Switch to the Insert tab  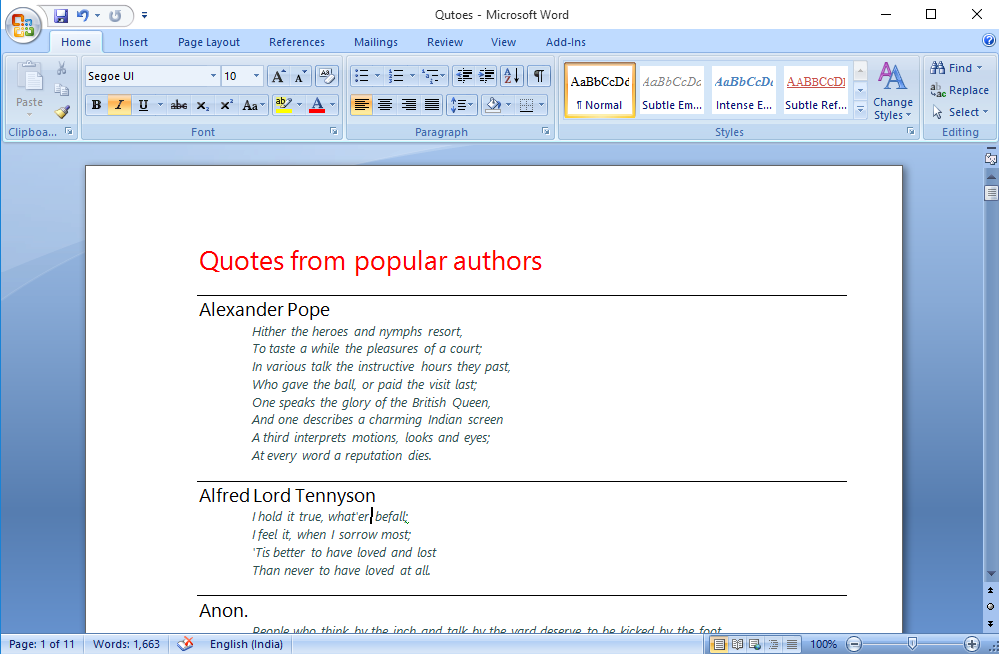coord(133,42)
